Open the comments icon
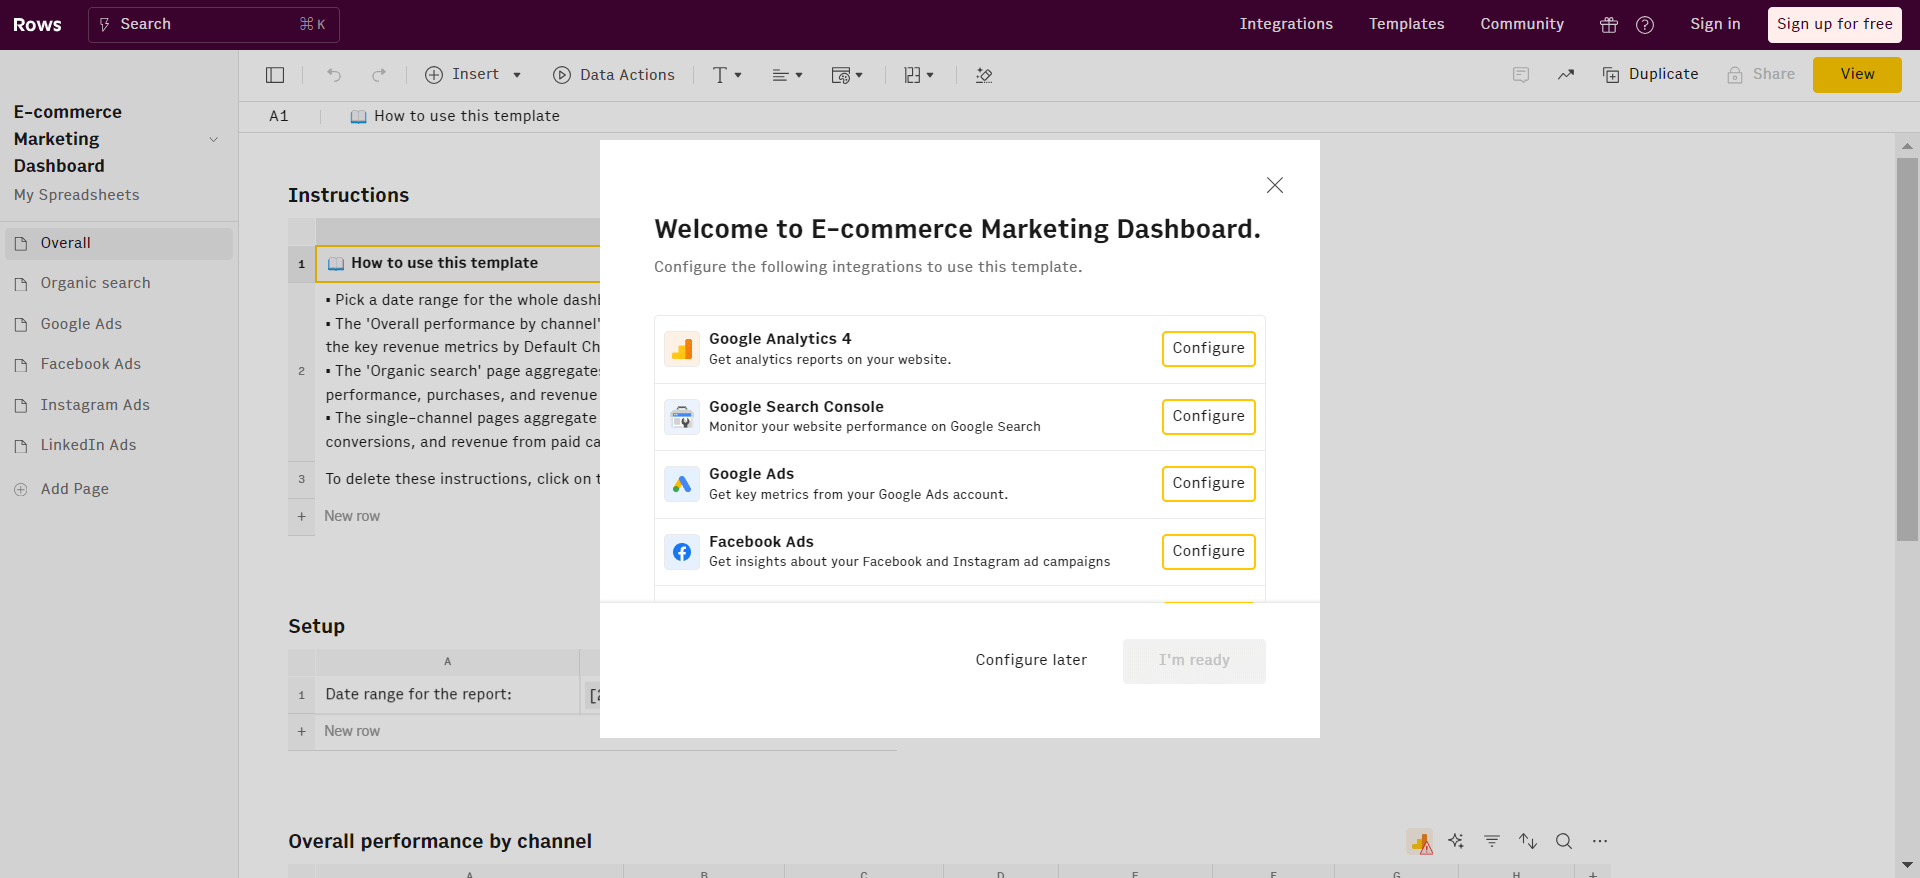 pyautogui.click(x=1521, y=75)
